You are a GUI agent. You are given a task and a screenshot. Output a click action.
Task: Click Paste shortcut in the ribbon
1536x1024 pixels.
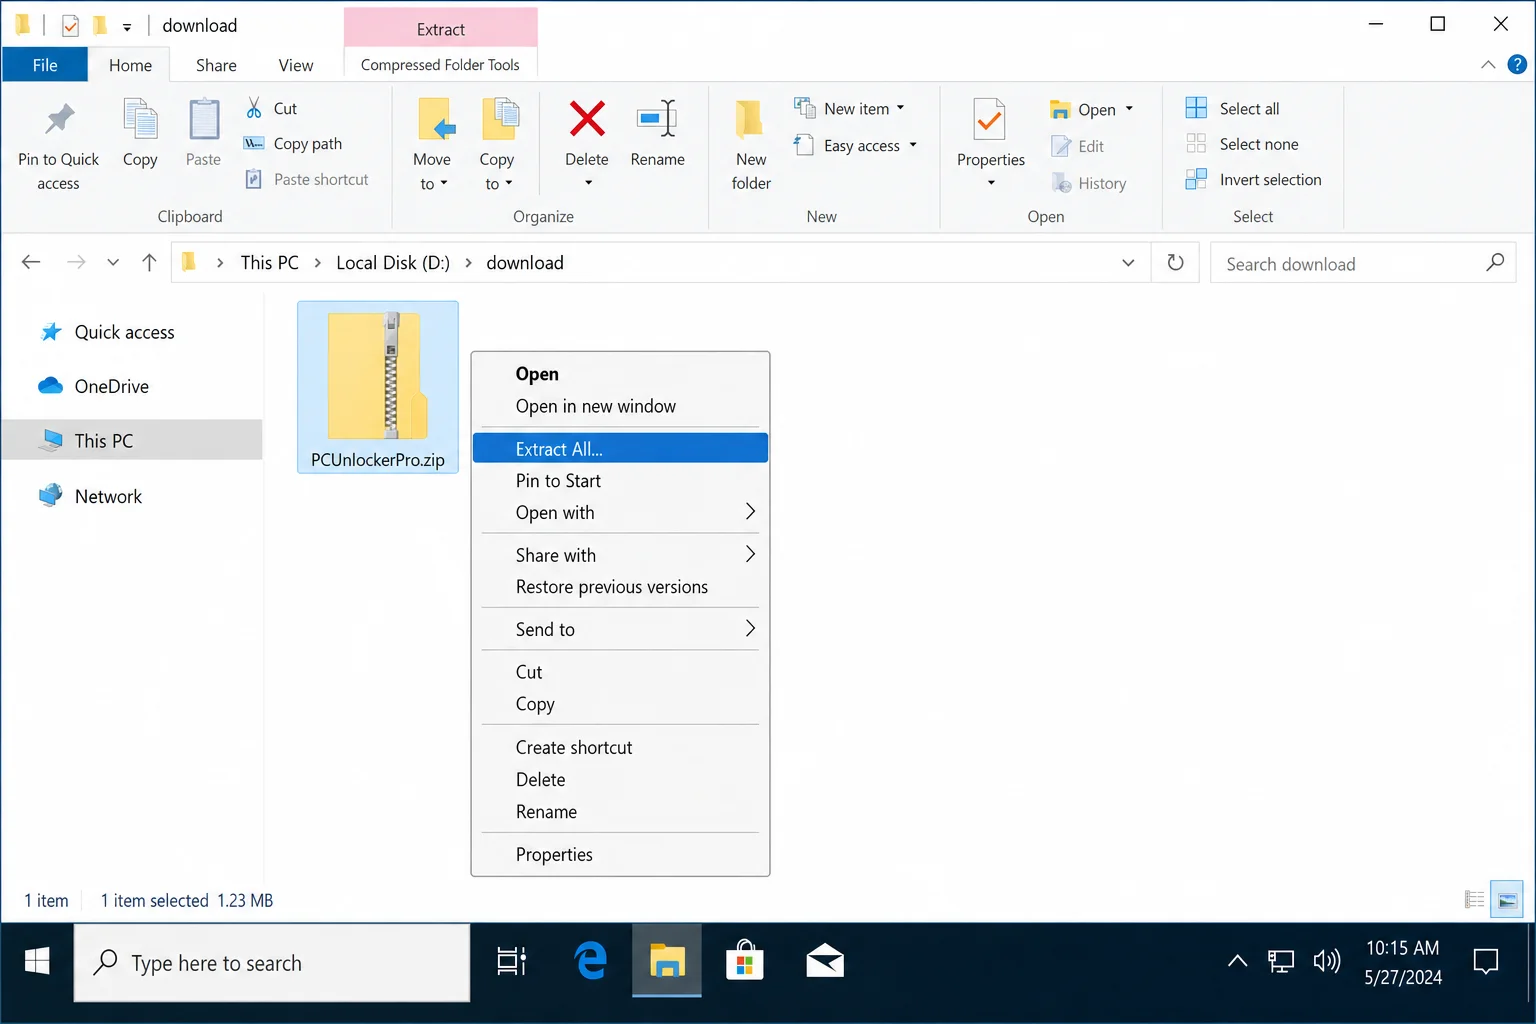[307, 180]
